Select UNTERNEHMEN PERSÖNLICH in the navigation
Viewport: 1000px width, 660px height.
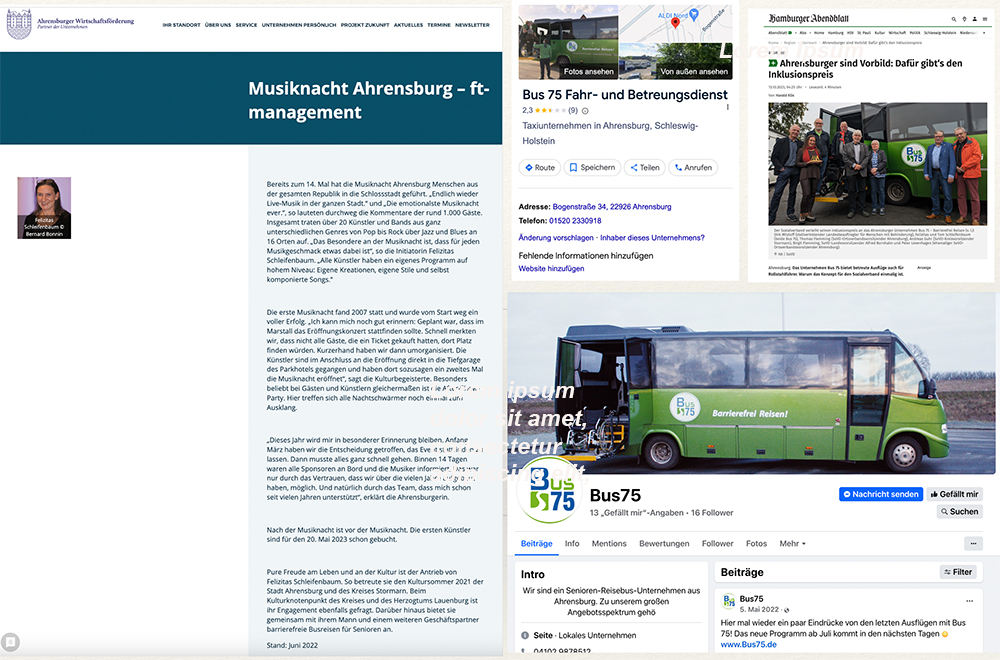pos(298,25)
